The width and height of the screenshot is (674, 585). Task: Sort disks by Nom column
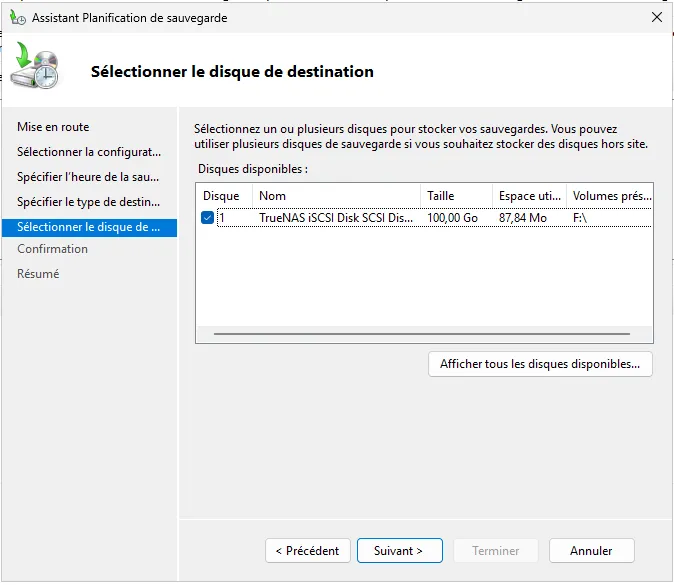pos(335,196)
